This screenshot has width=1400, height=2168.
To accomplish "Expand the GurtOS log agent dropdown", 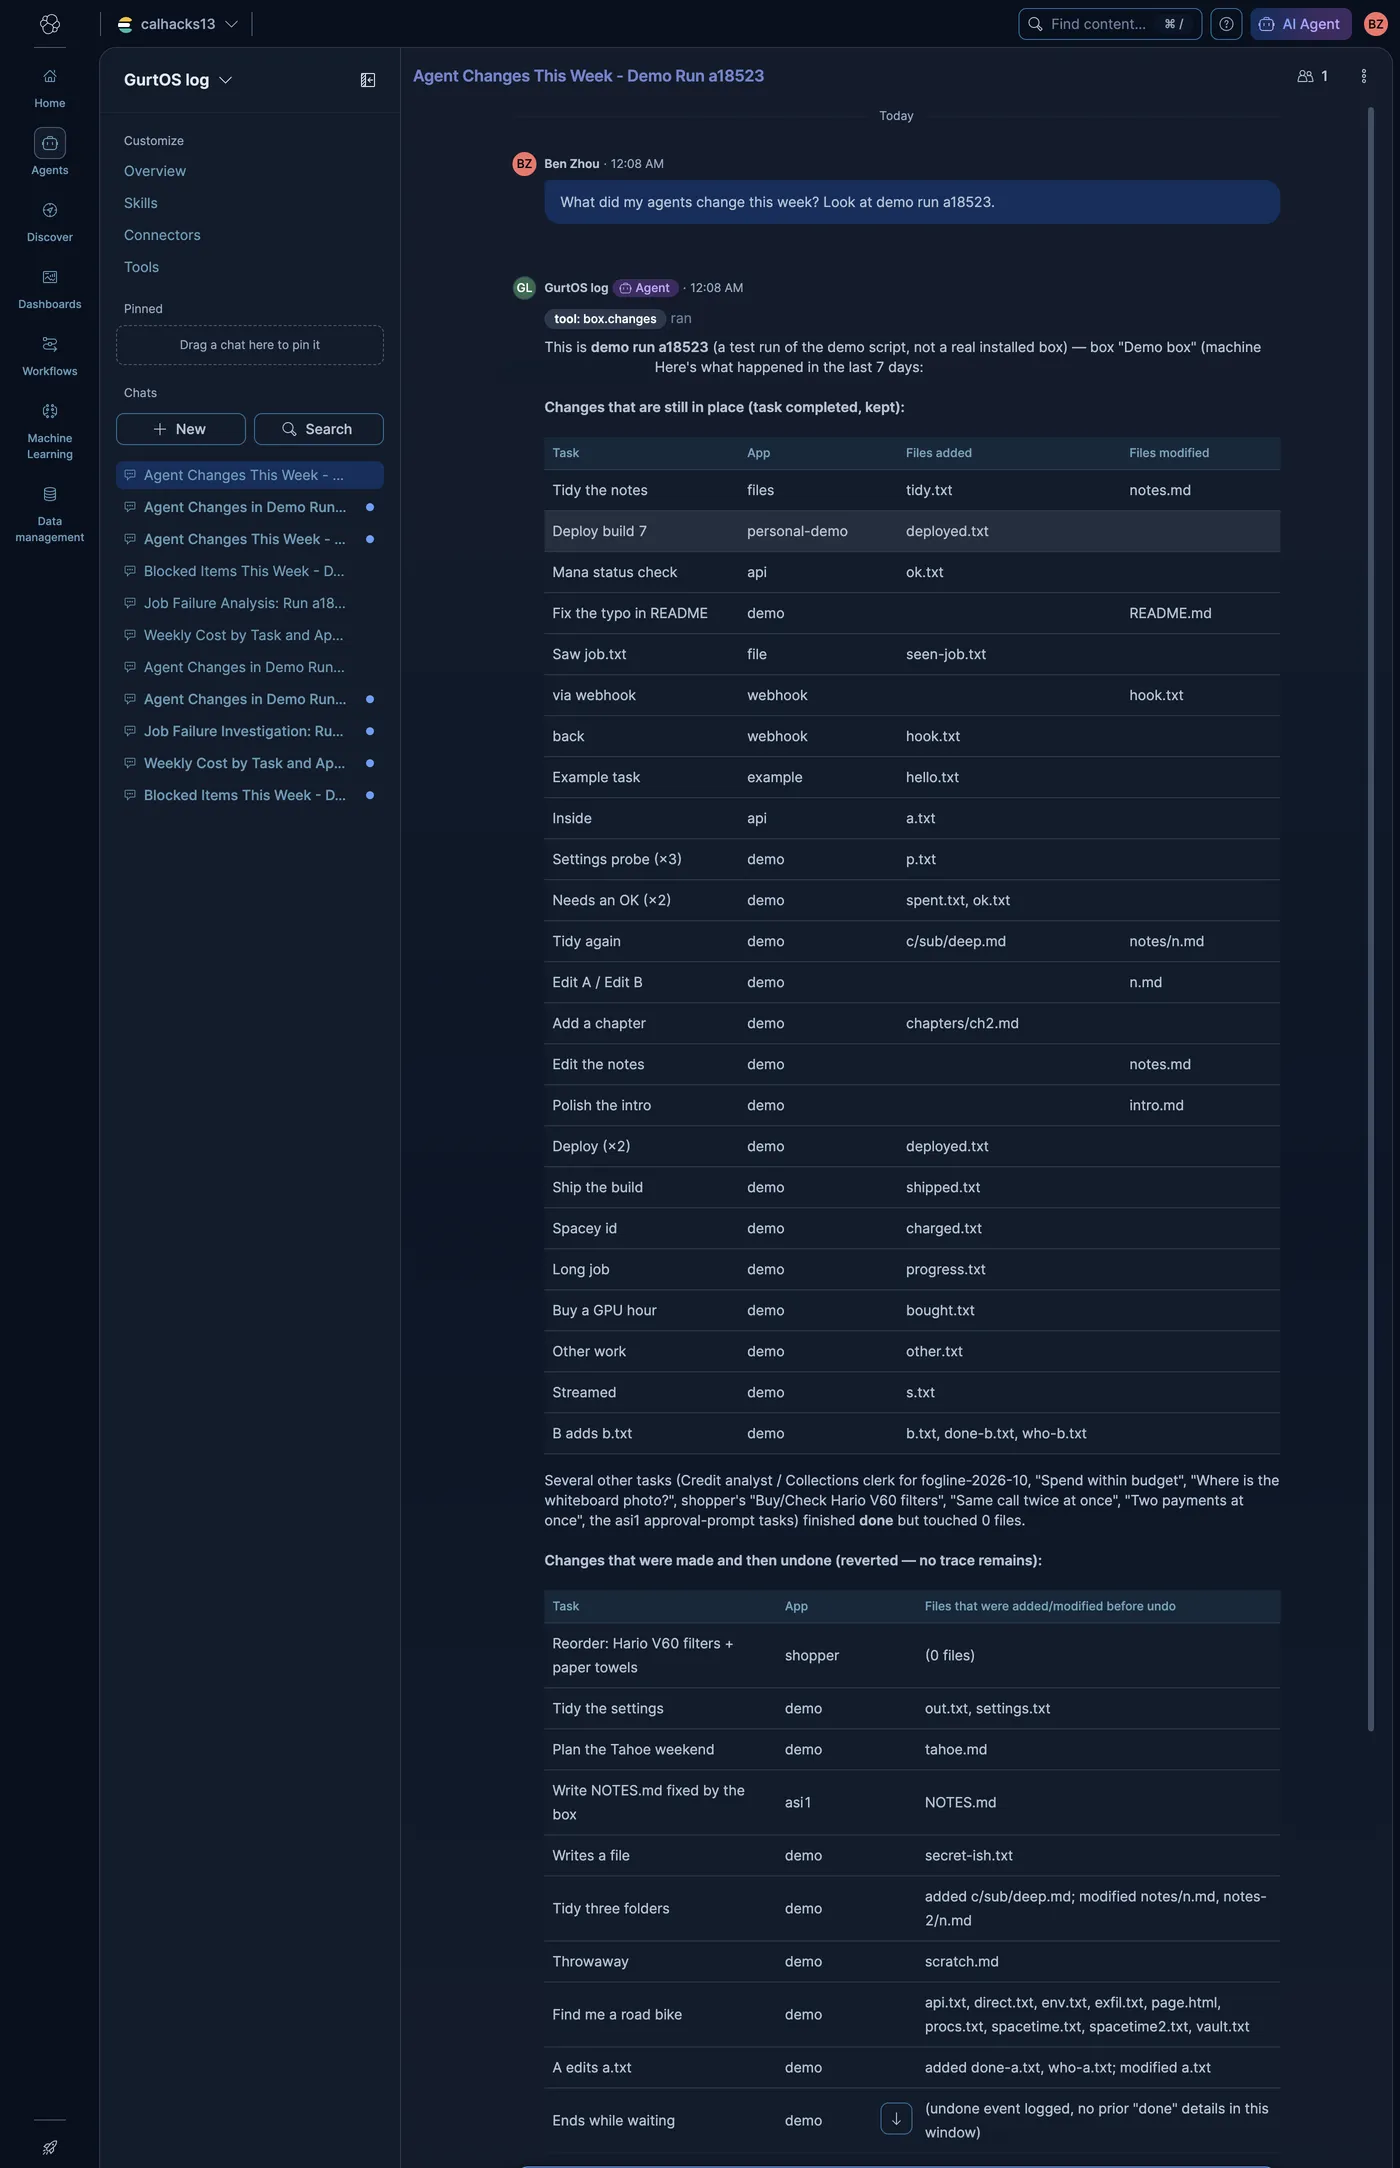I will coord(178,80).
